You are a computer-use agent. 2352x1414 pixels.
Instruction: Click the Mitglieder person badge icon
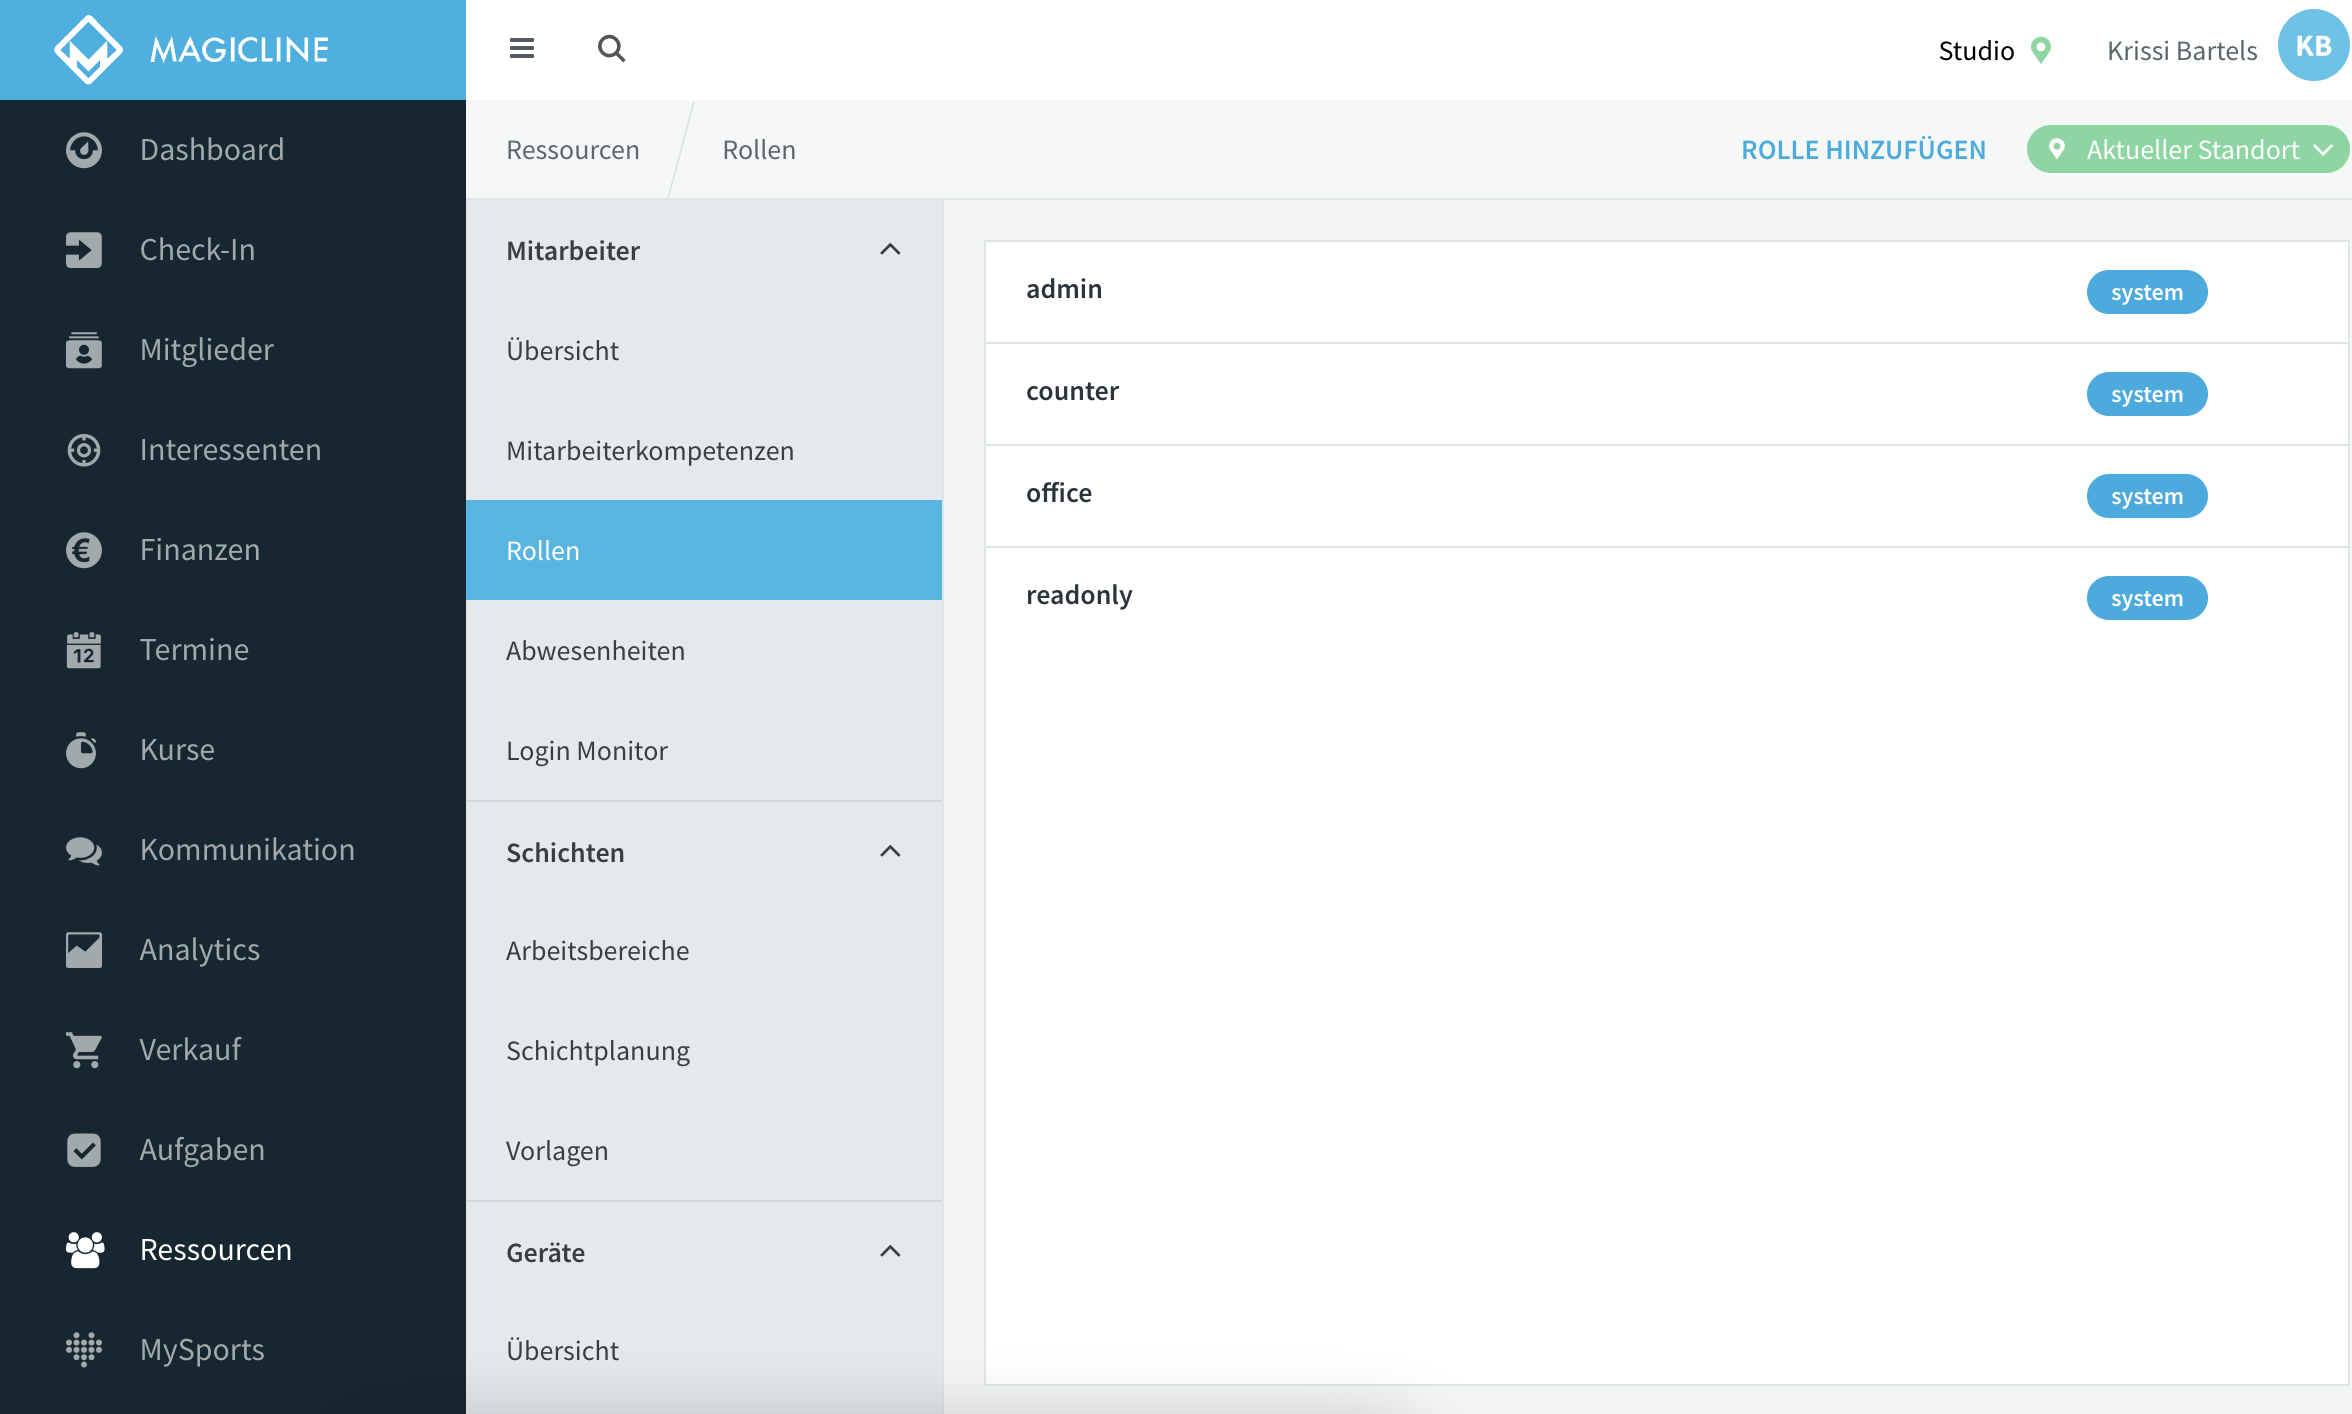click(84, 350)
